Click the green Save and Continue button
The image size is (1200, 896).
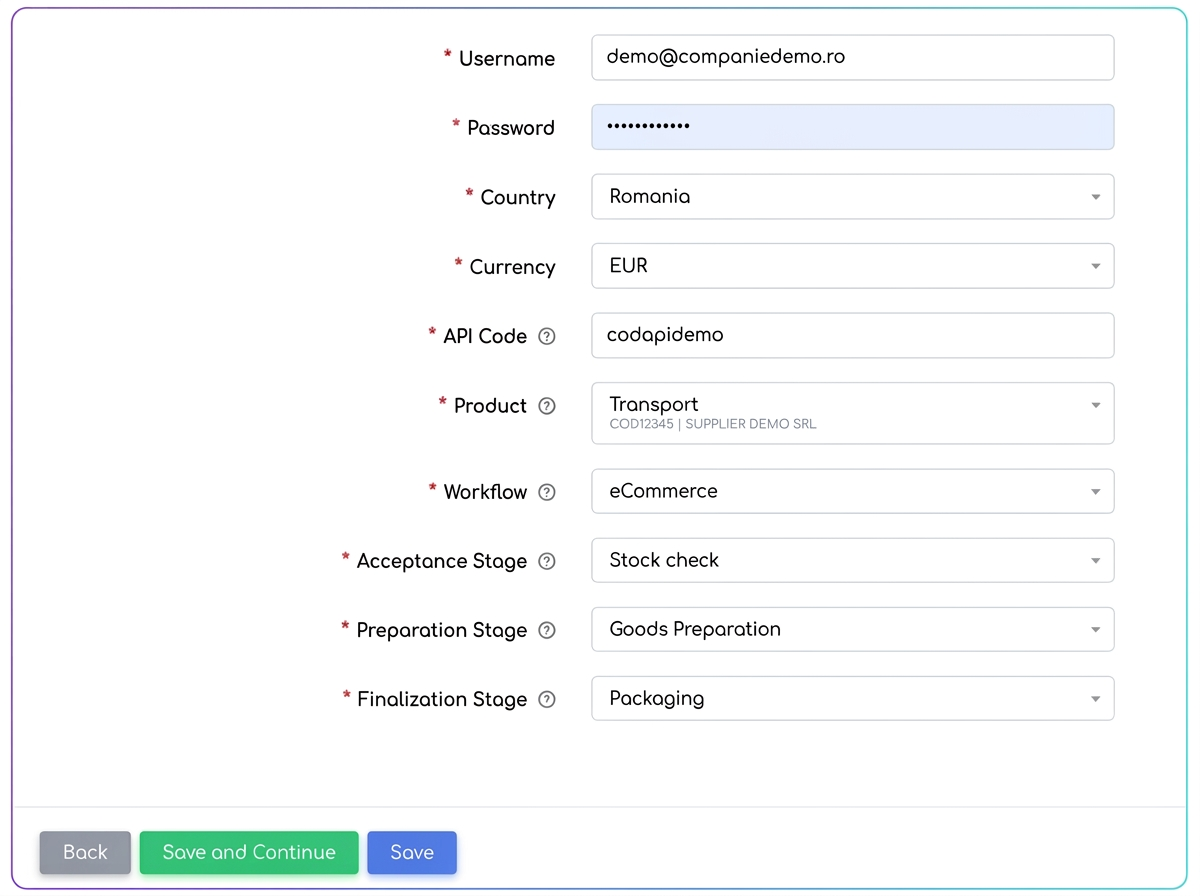[x=249, y=853]
